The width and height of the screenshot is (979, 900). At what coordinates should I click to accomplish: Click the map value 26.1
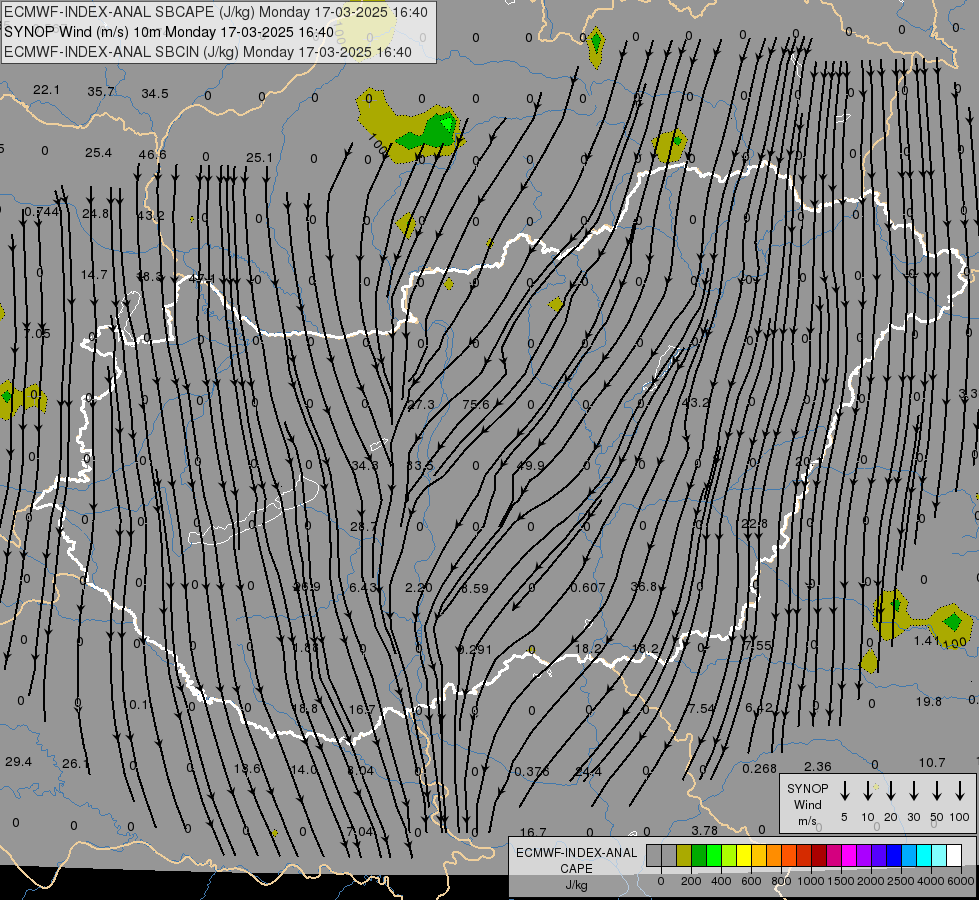click(76, 764)
